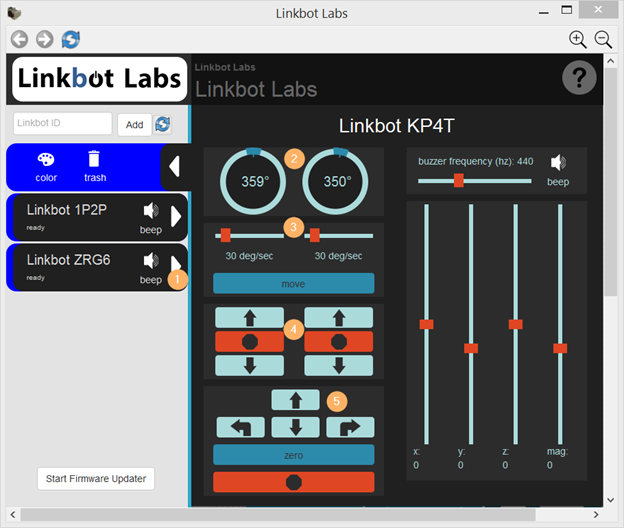The width and height of the screenshot is (624, 528).
Task: Start the Firmware Updater
Action: [96, 479]
